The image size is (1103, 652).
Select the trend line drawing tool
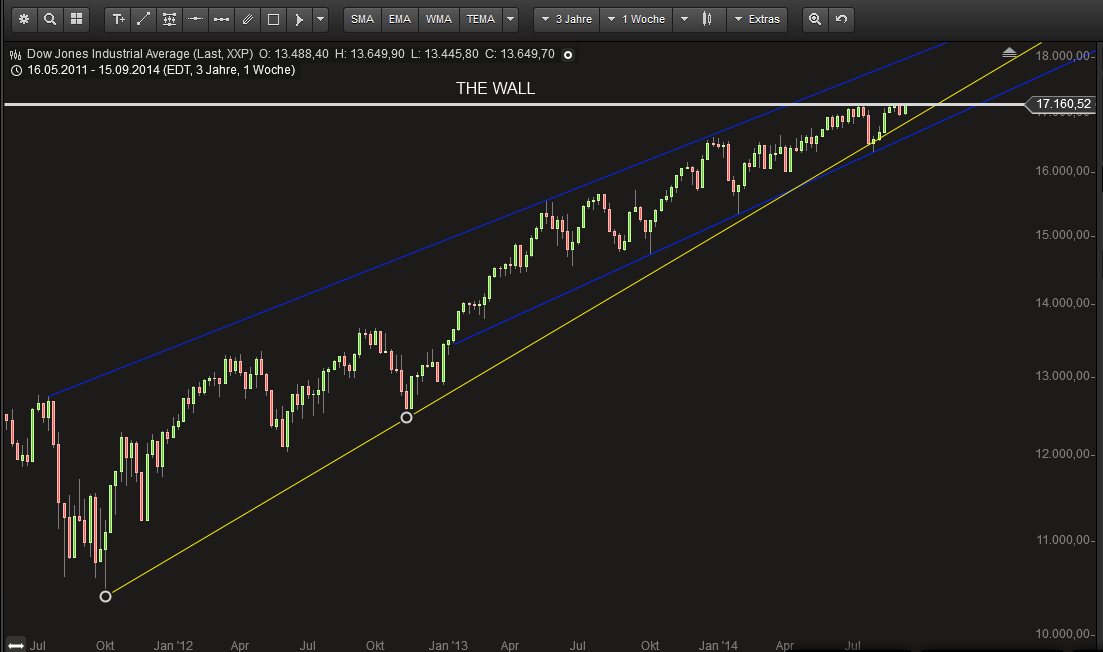tap(143, 19)
